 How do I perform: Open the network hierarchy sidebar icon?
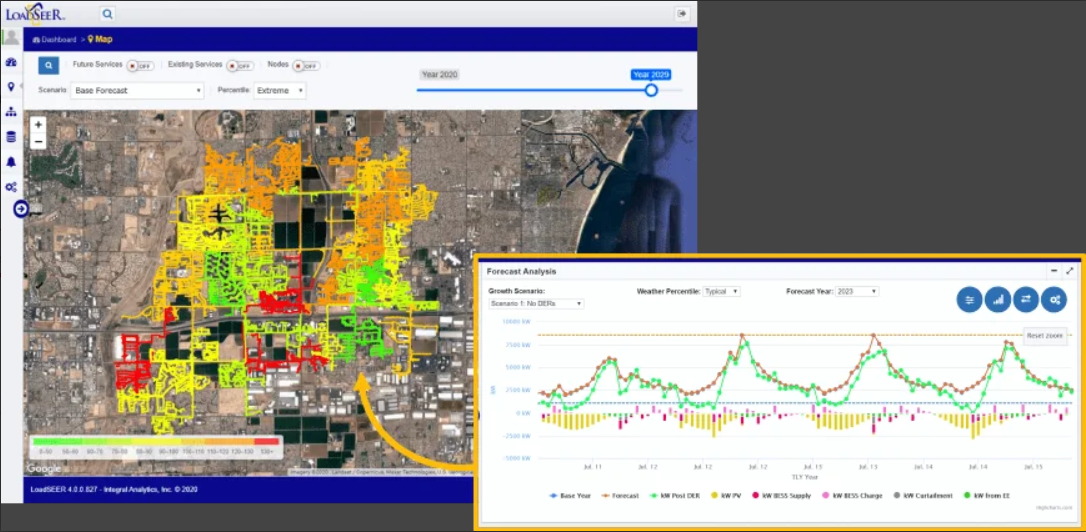tap(11, 112)
